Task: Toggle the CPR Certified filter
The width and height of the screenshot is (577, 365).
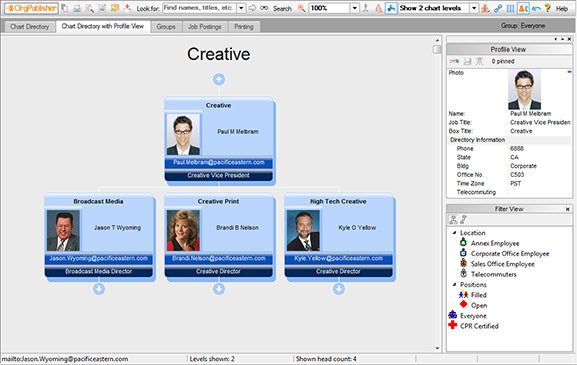Action: point(479,326)
